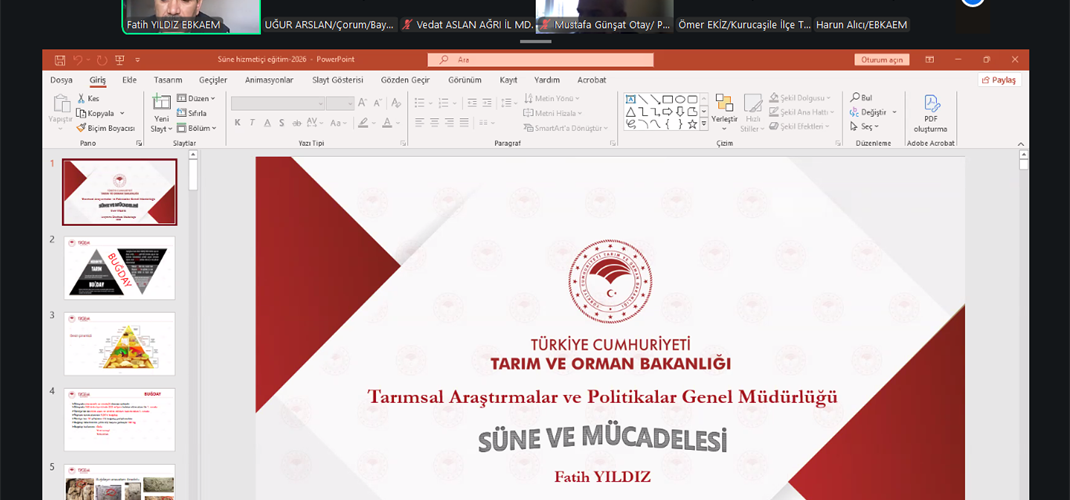Align text right
The width and height of the screenshot is (1070, 500).
pyautogui.click(x=450, y=123)
